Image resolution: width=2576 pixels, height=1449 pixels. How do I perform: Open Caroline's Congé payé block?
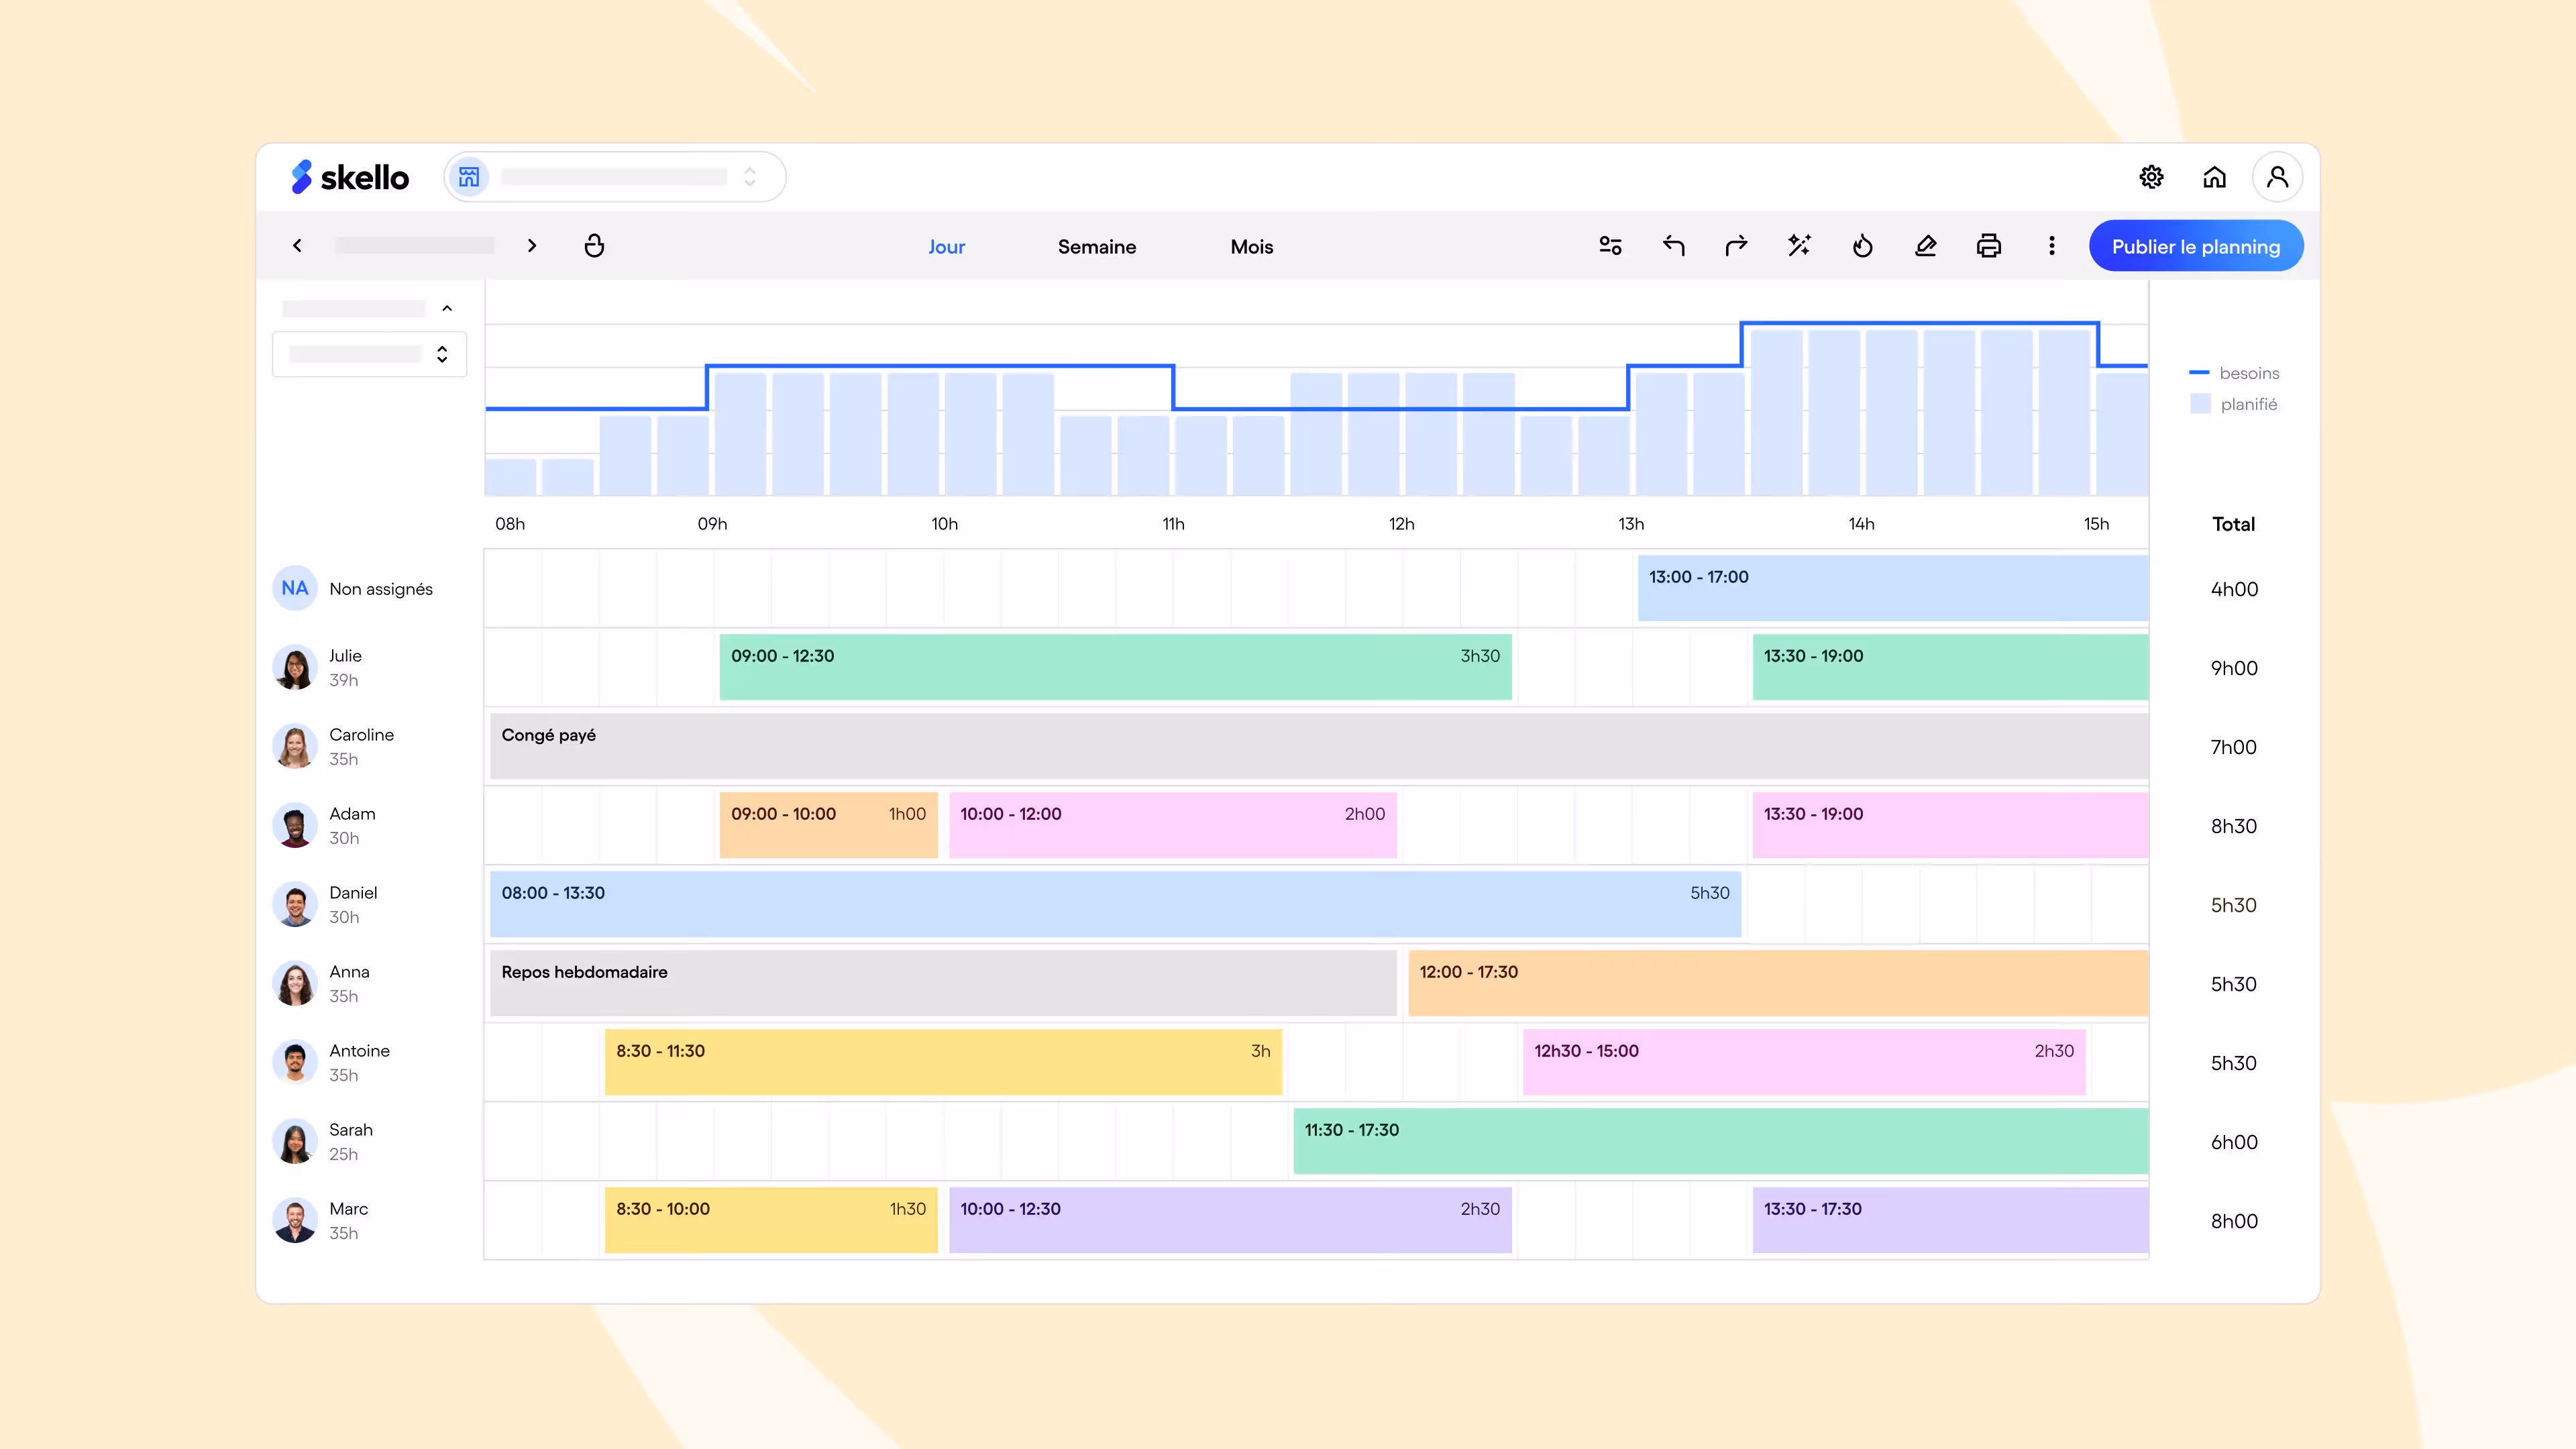click(1319, 746)
